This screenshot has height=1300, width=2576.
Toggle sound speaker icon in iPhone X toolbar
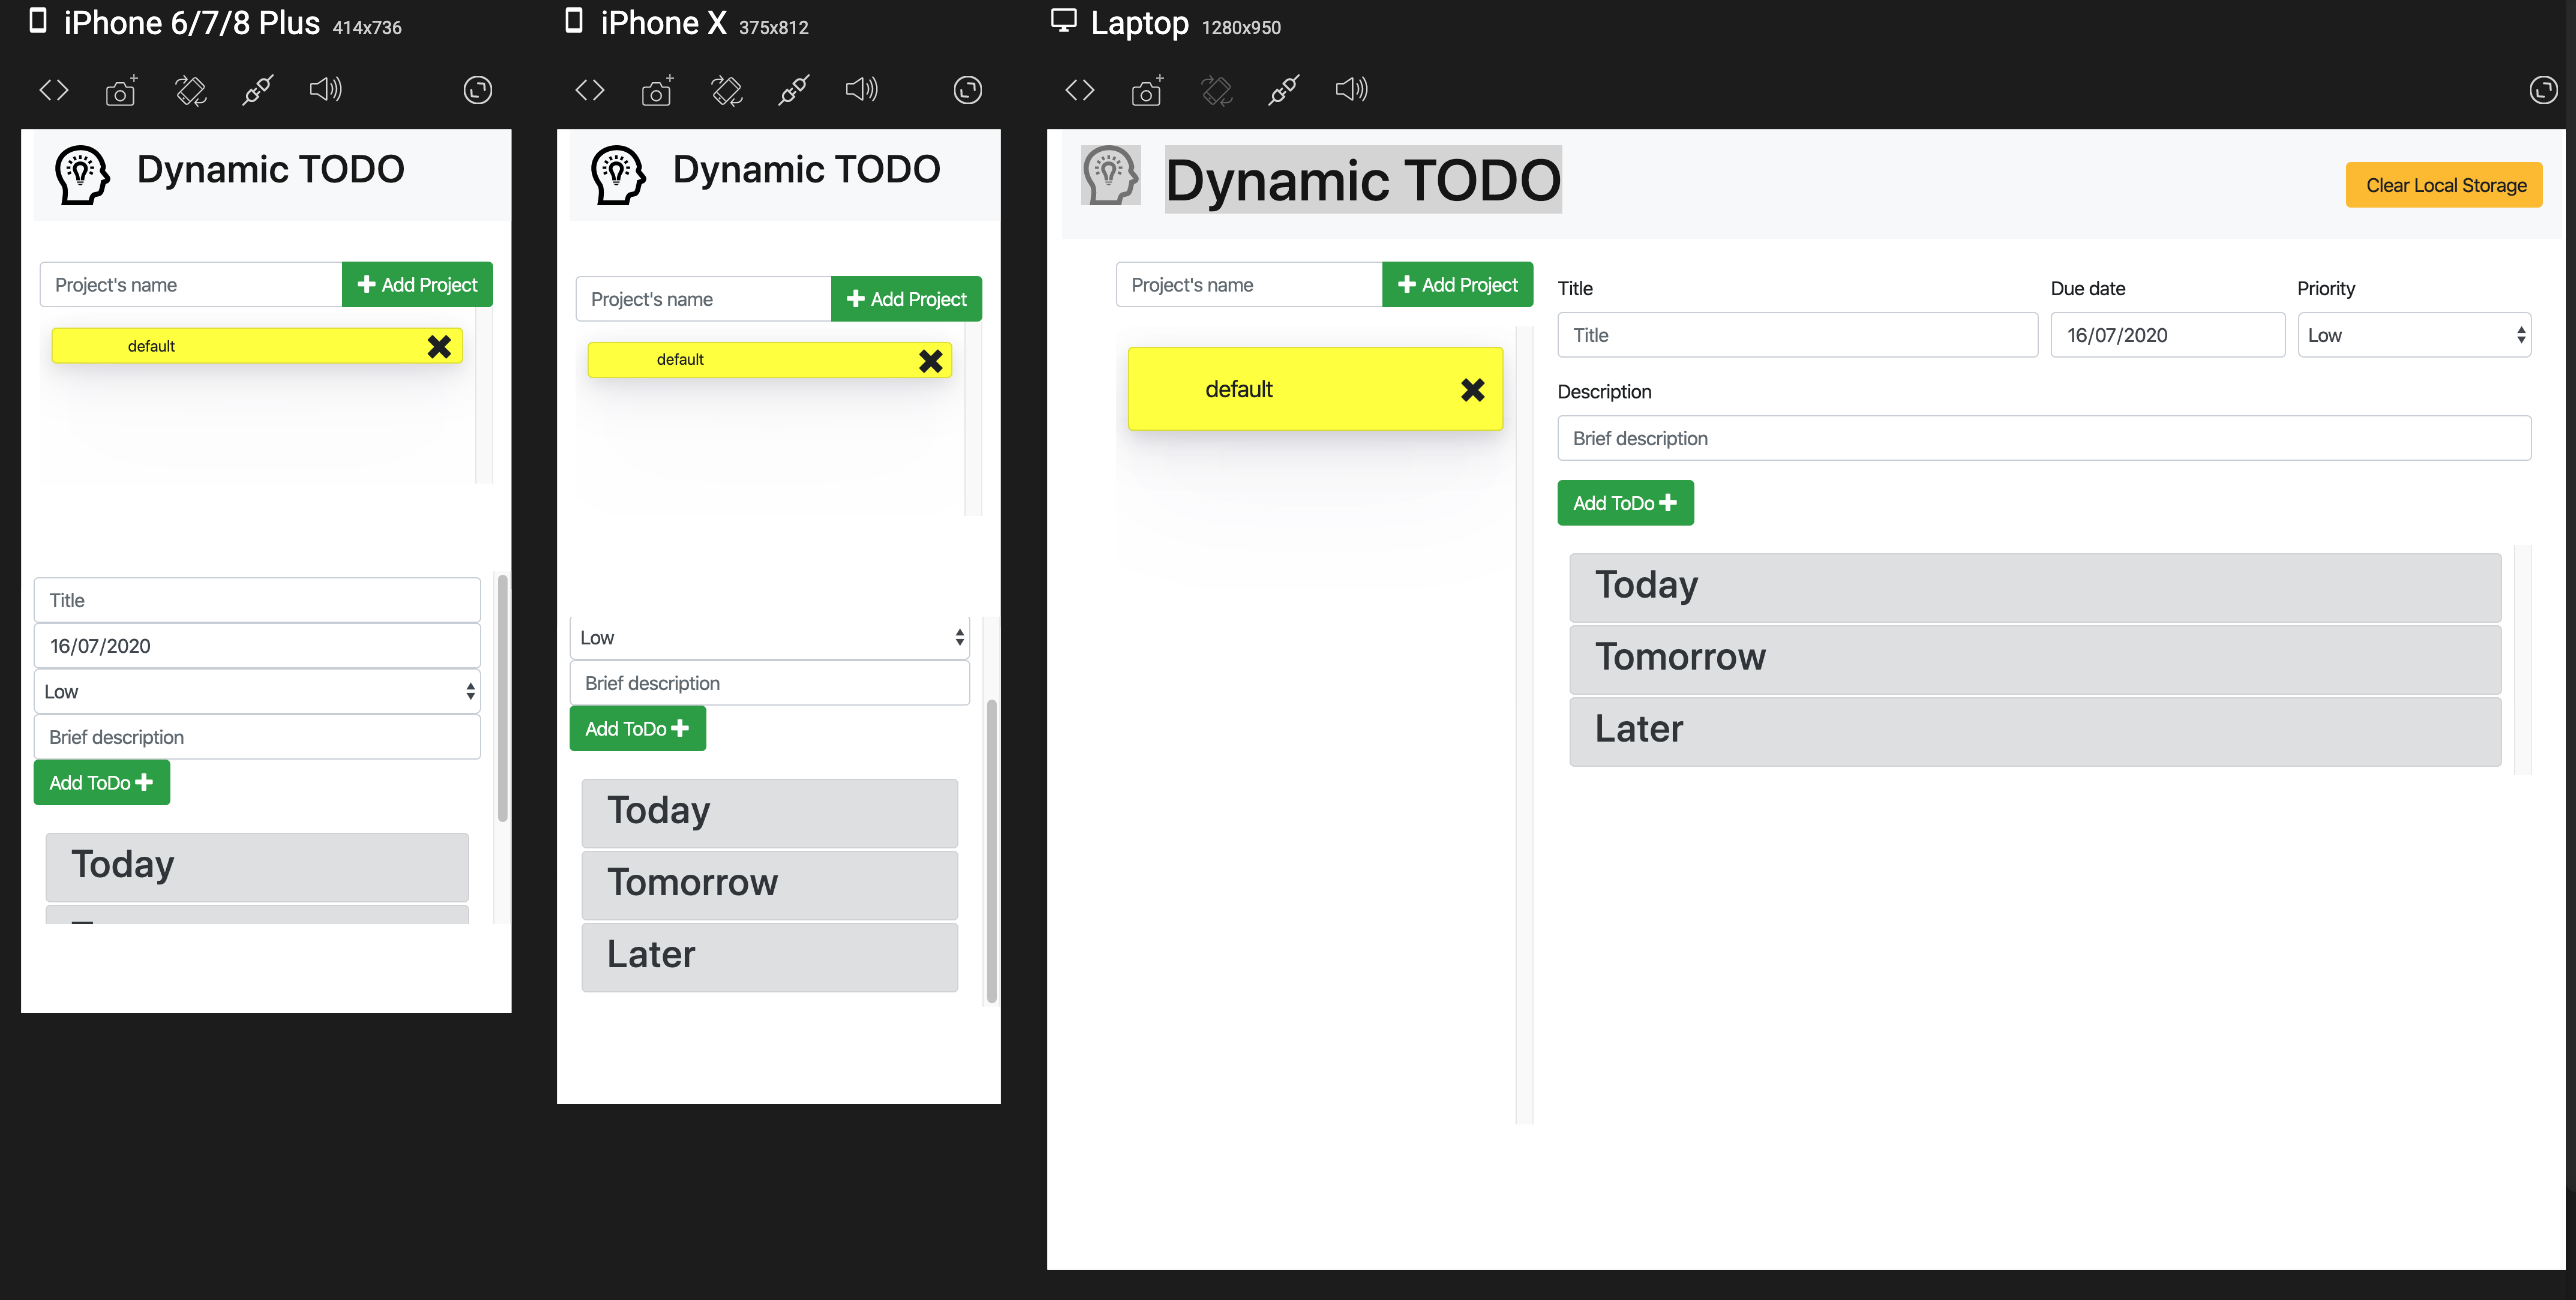861,90
